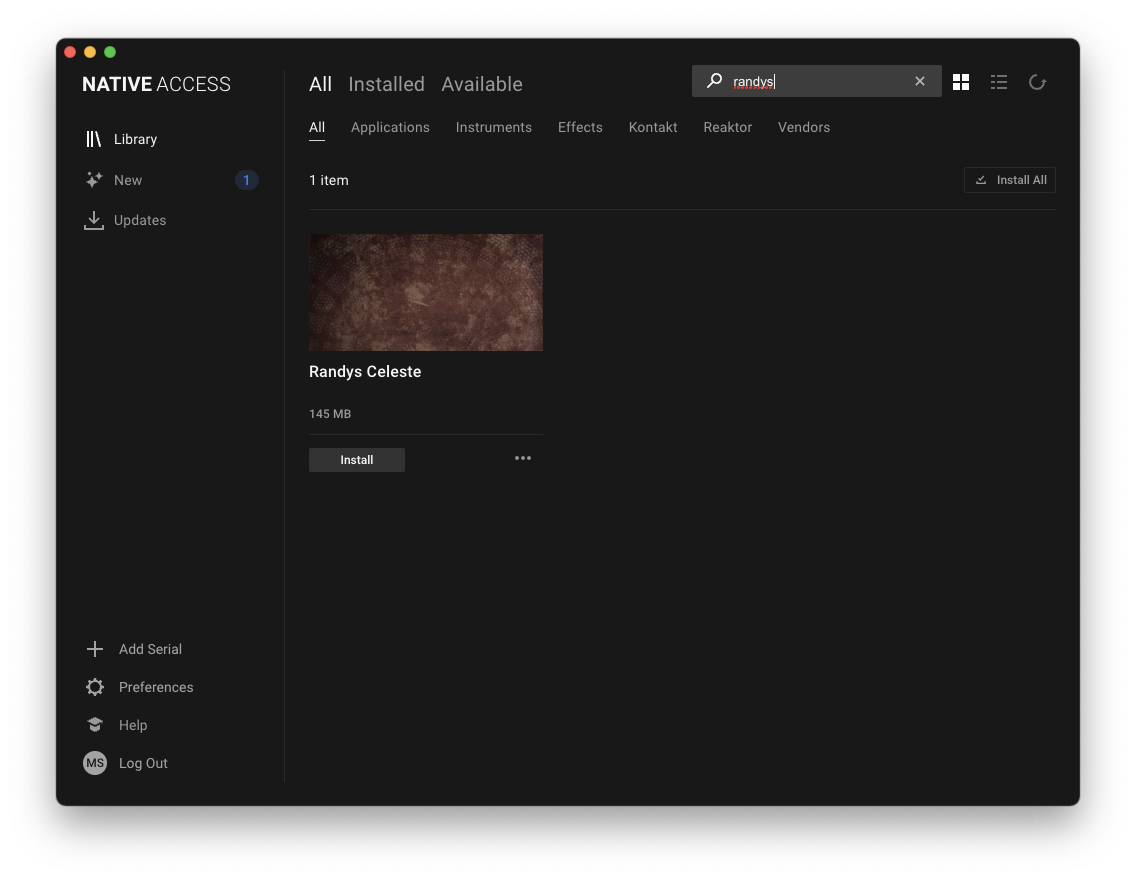This screenshot has height=880, width=1136.
Task: Open the New section
Action: click(x=128, y=180)
